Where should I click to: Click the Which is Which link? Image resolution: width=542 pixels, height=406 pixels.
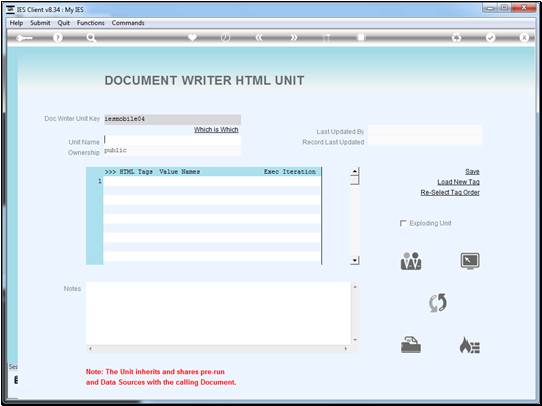(216, 130)
